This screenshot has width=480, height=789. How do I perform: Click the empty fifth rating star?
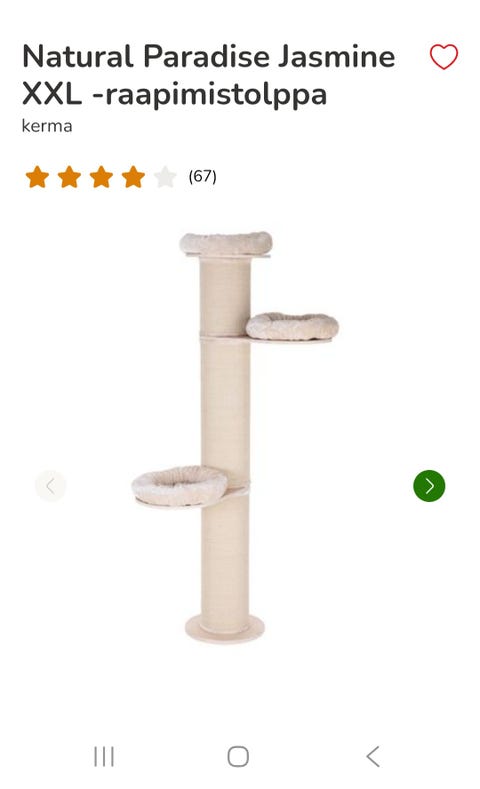[165, 177]
